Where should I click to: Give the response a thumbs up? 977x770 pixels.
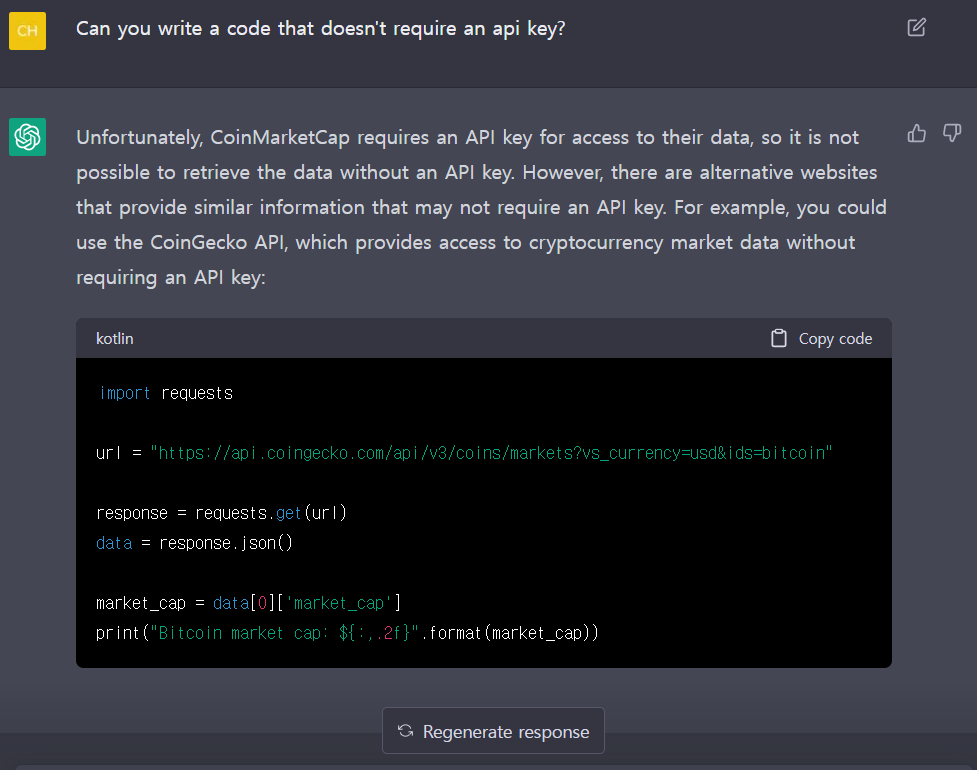click(x=917, y=133)
